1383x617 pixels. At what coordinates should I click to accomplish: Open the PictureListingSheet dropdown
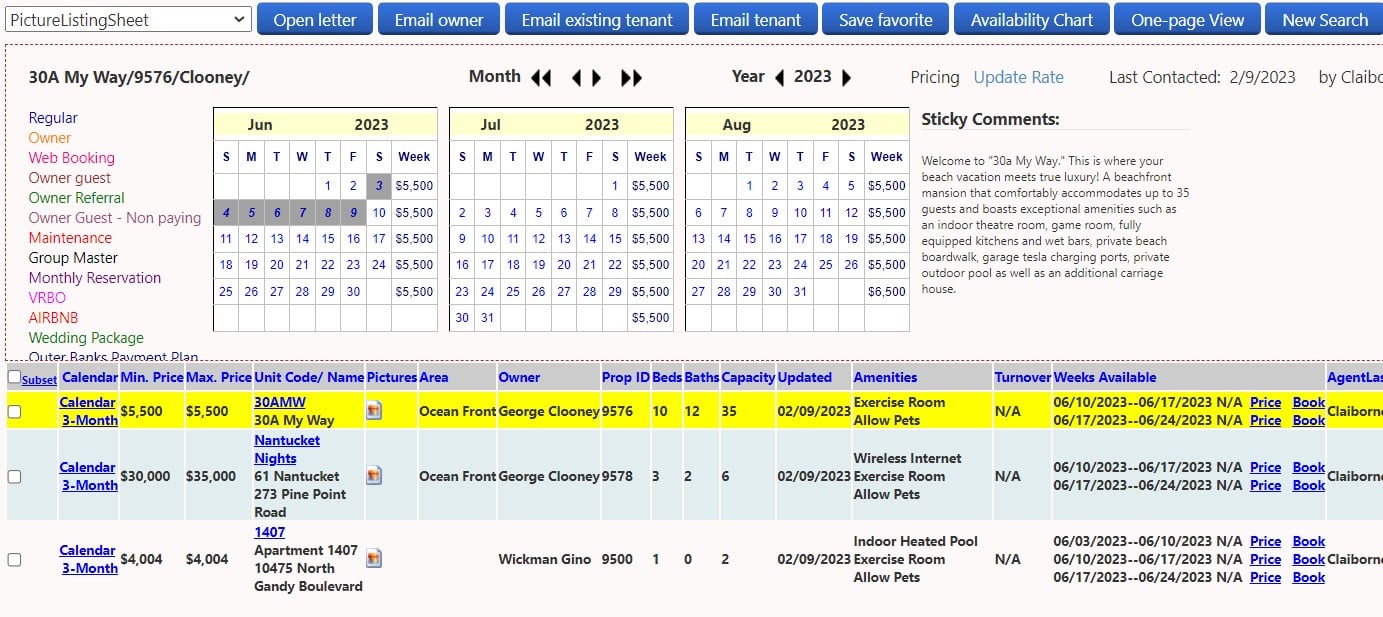pos(127,19)
